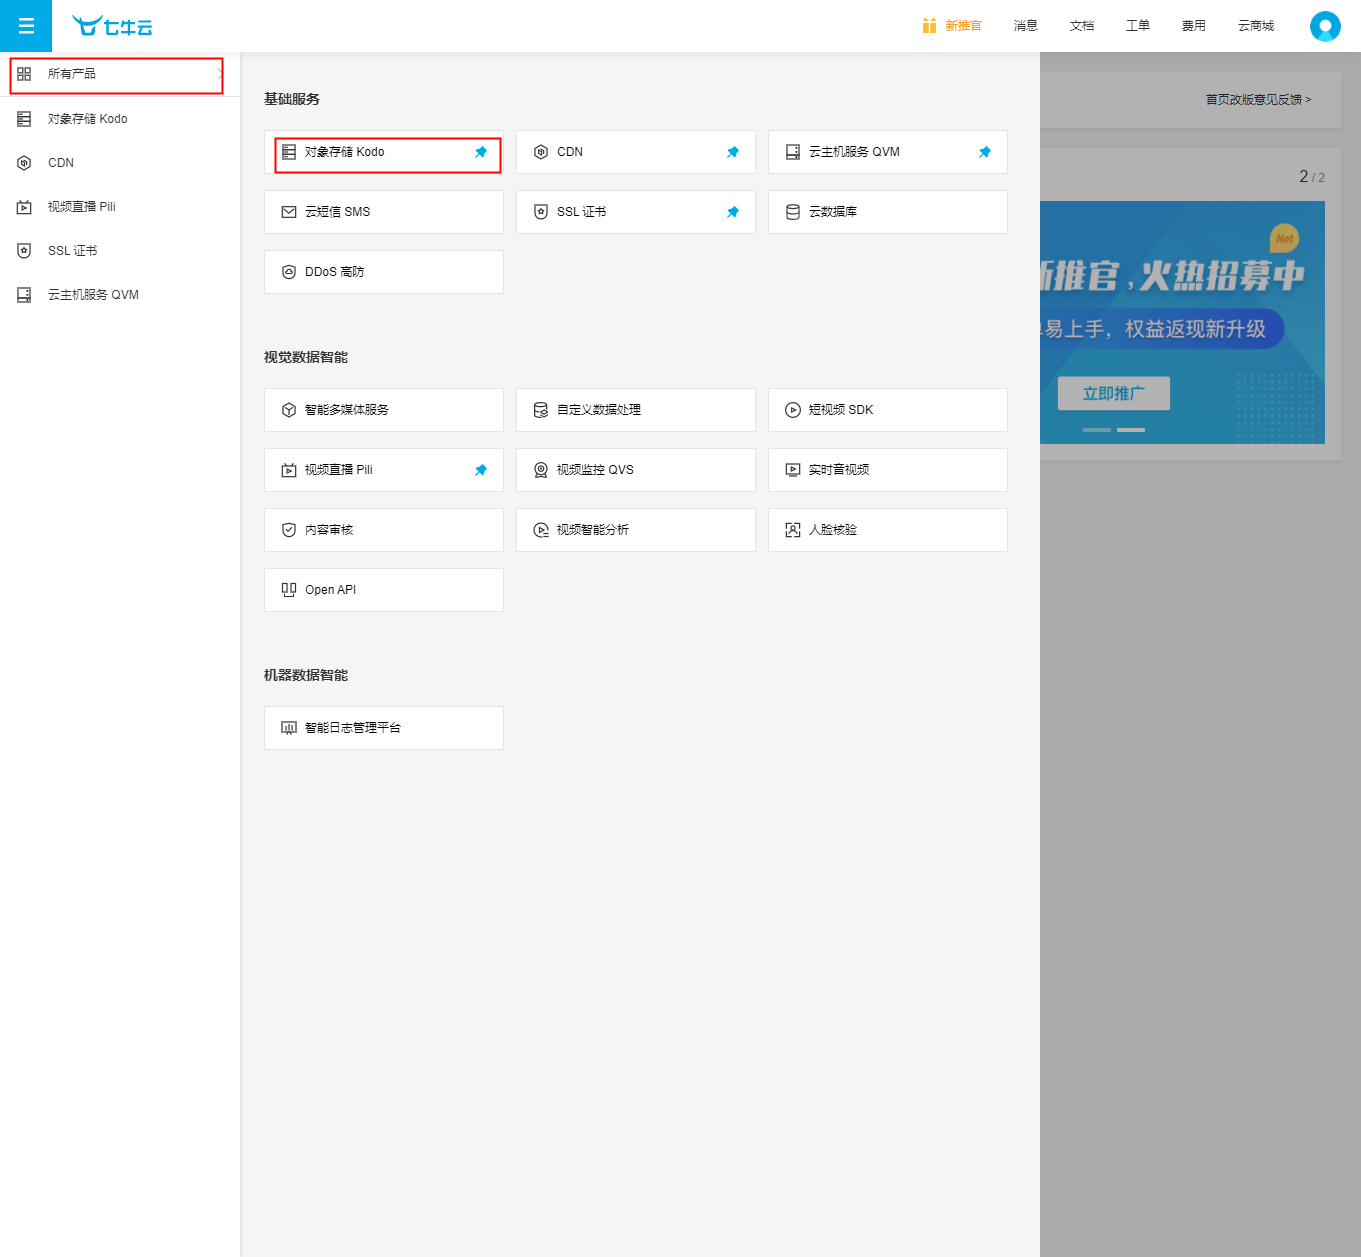
Task: Expand the 所有产品 menu arrow
Action: pyautogui.click(x=219, y=74)
